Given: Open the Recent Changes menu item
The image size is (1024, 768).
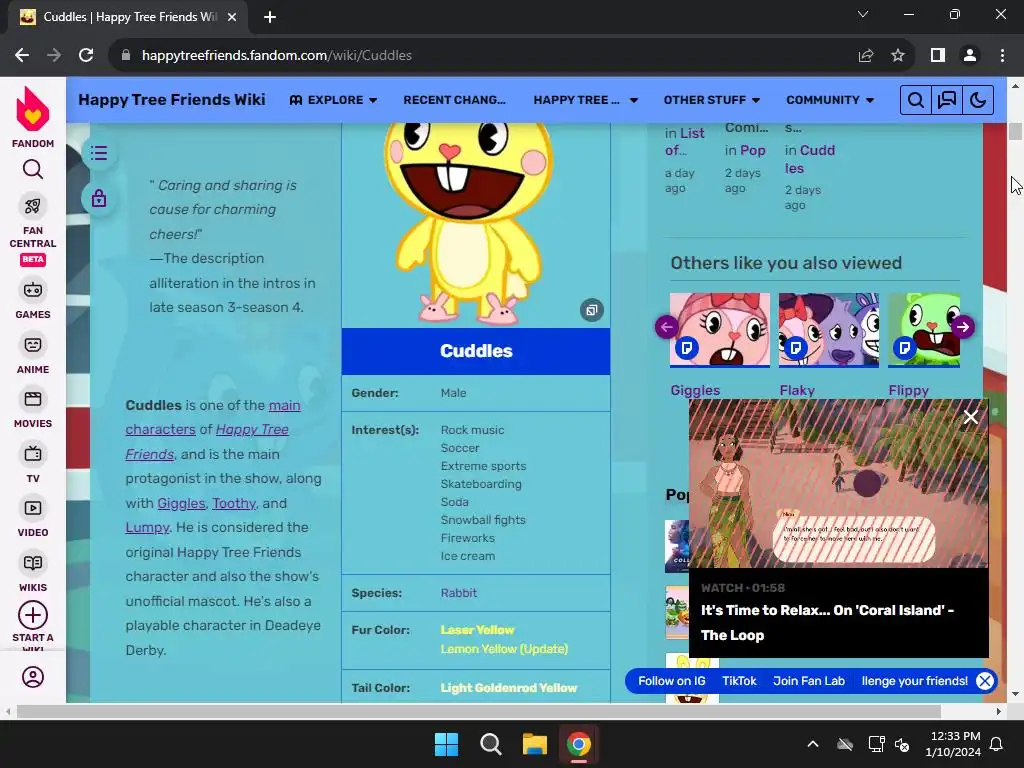Looking at the screenshot, I should 455,100.
